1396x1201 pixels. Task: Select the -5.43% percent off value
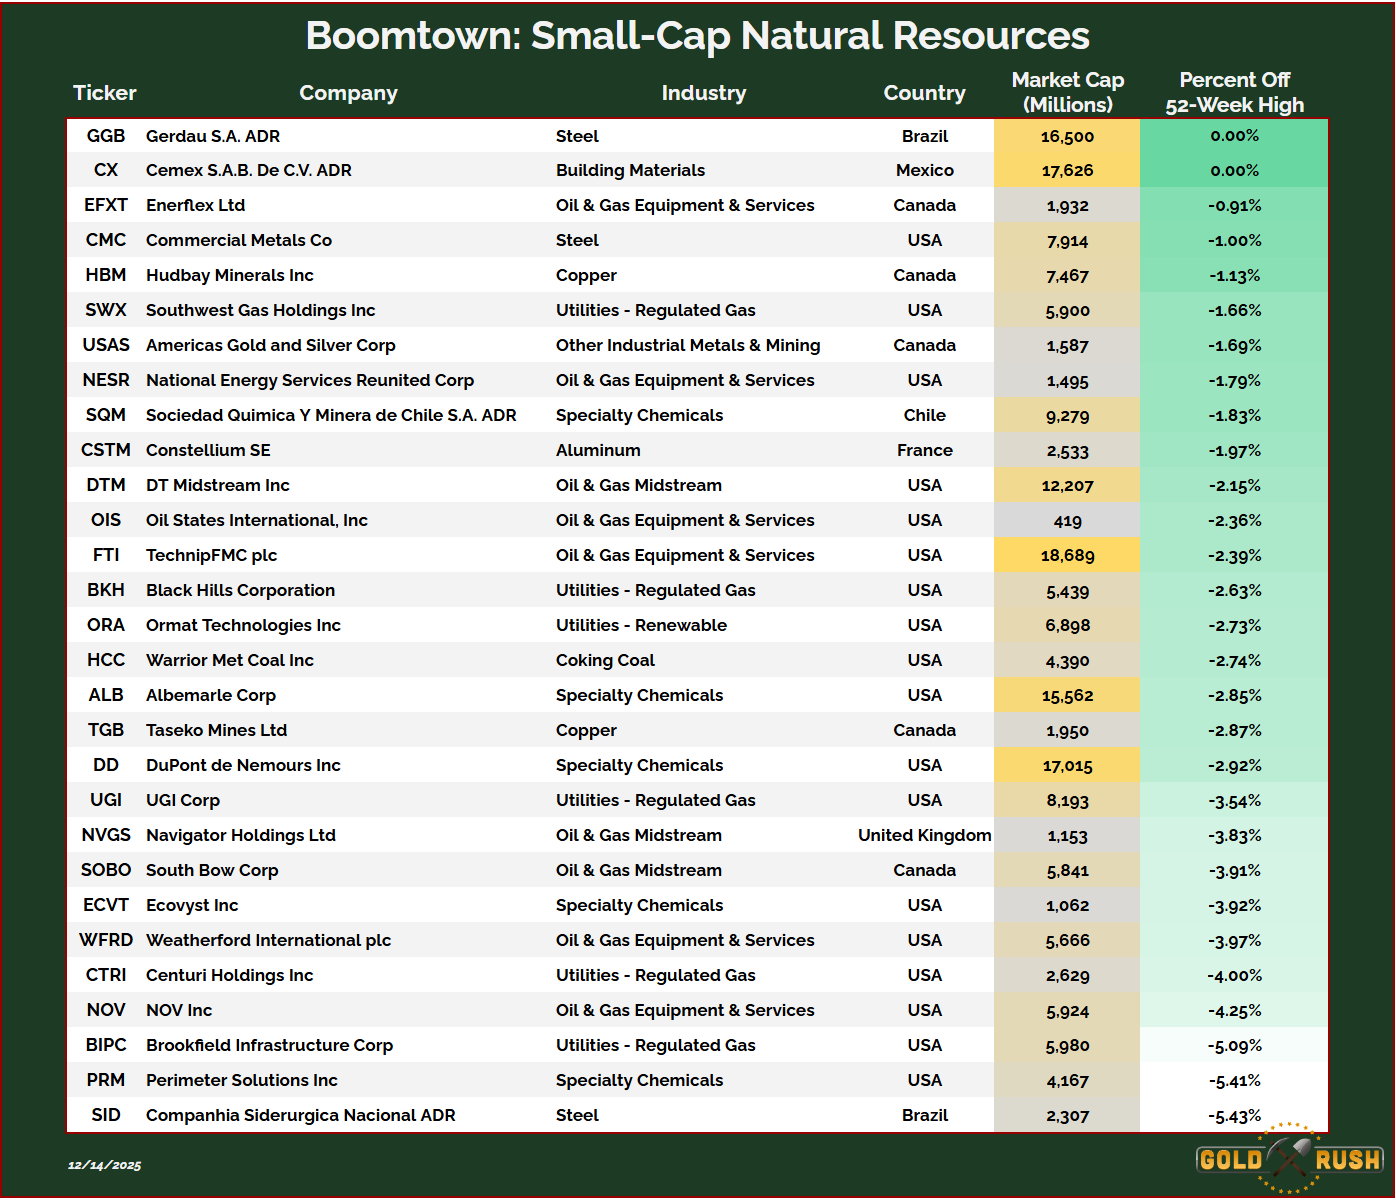point(1234,1116)
